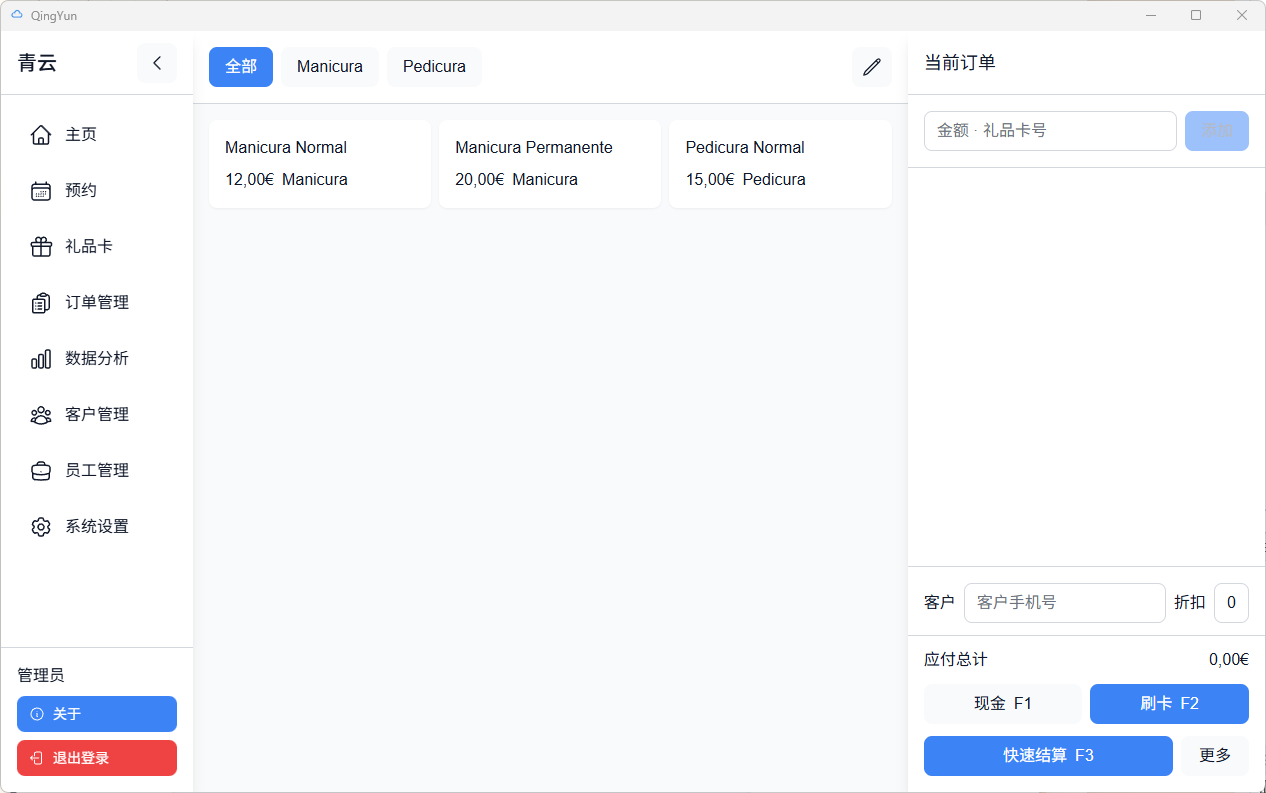This screenshot has width=1266, height=793.
Task: Open the 更多 options button
Action: (x=1215, y=756)
